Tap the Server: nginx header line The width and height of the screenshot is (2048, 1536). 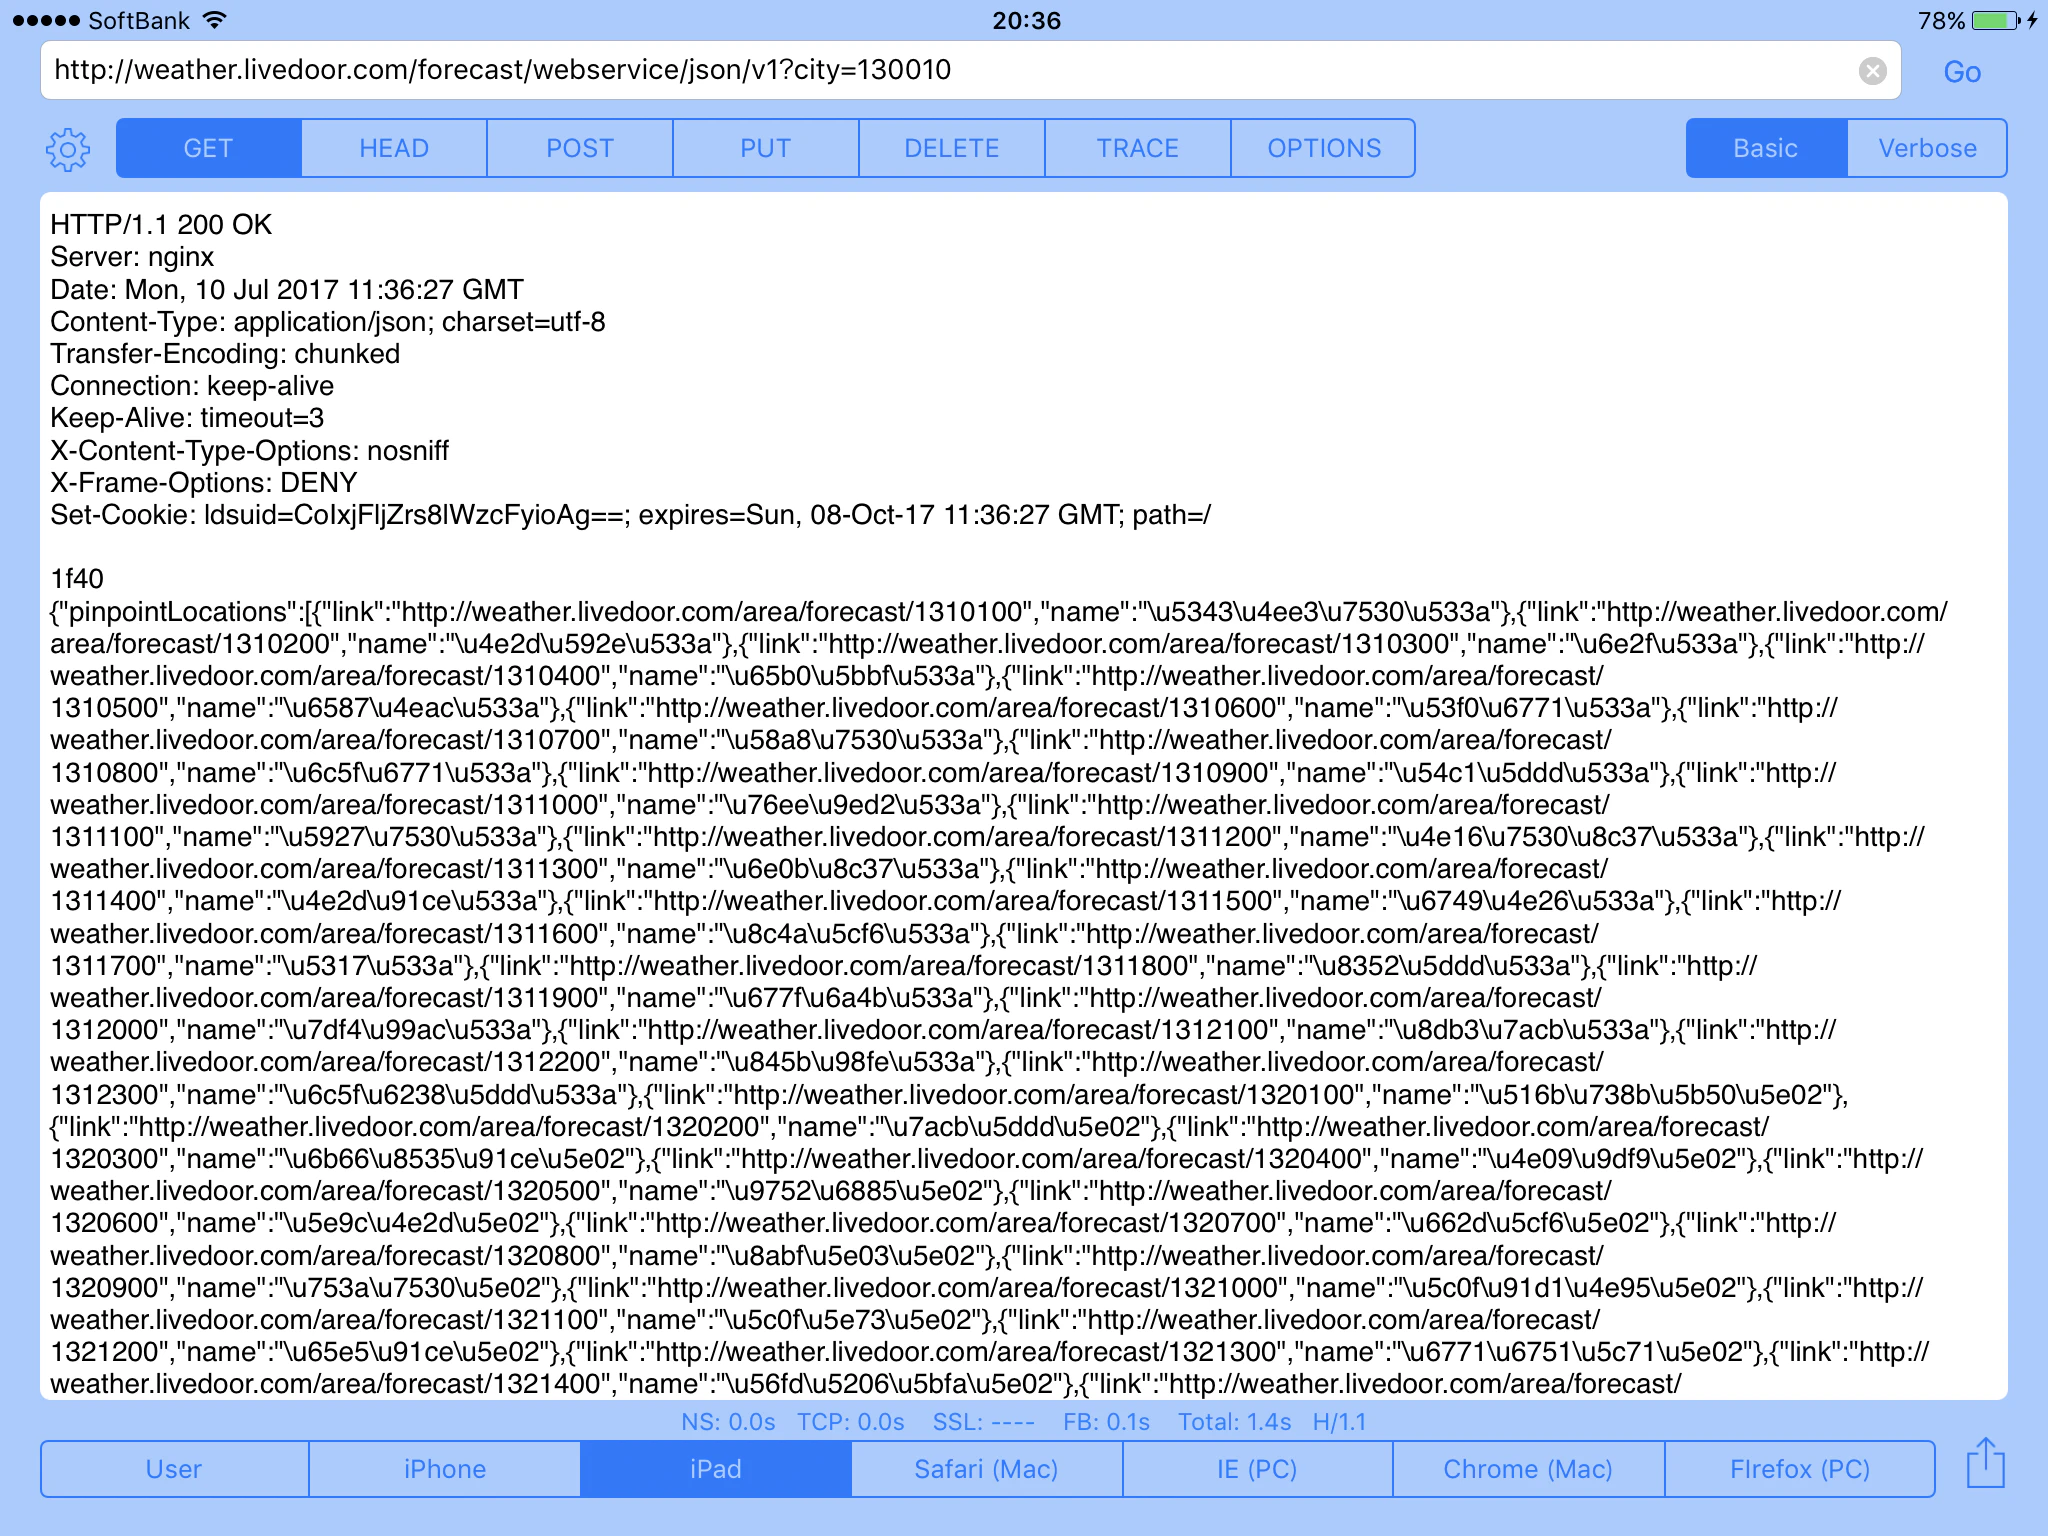pos(132,257)
